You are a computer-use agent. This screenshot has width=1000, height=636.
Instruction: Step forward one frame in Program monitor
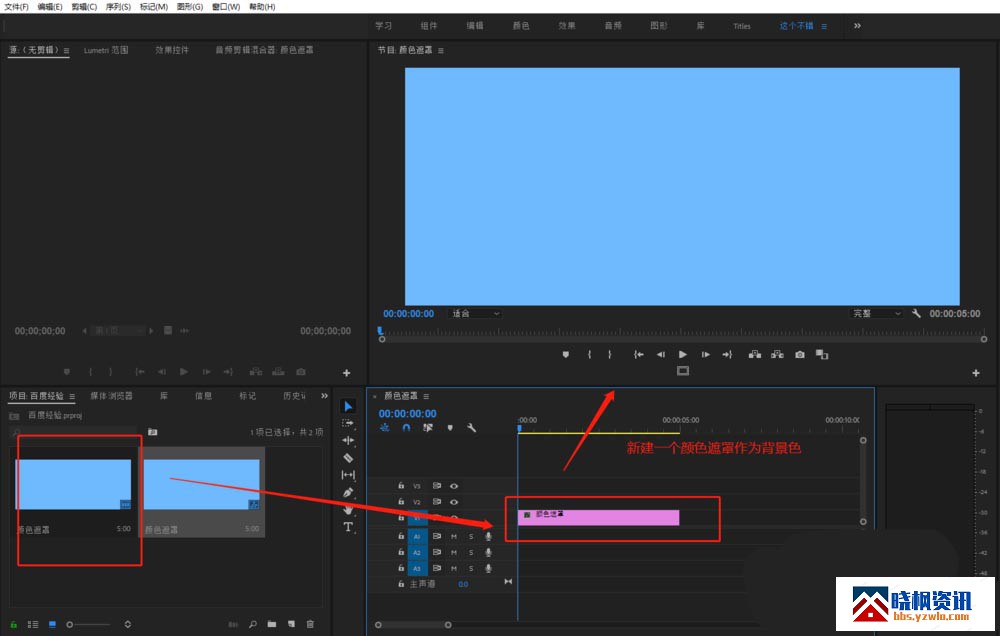pyautogui.click(x=705, y=355)
